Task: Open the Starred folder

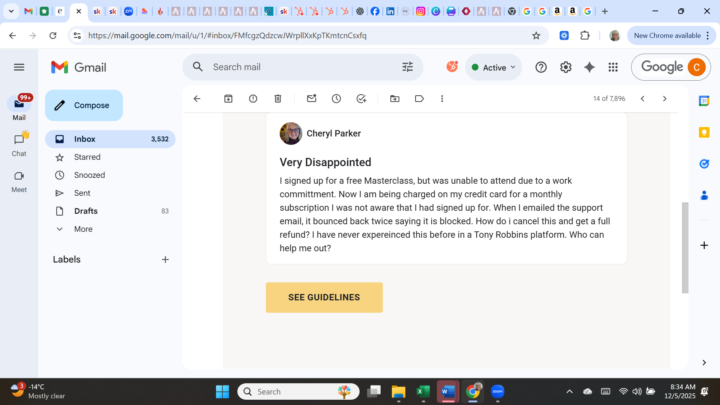Action: (x=110, y=157)
